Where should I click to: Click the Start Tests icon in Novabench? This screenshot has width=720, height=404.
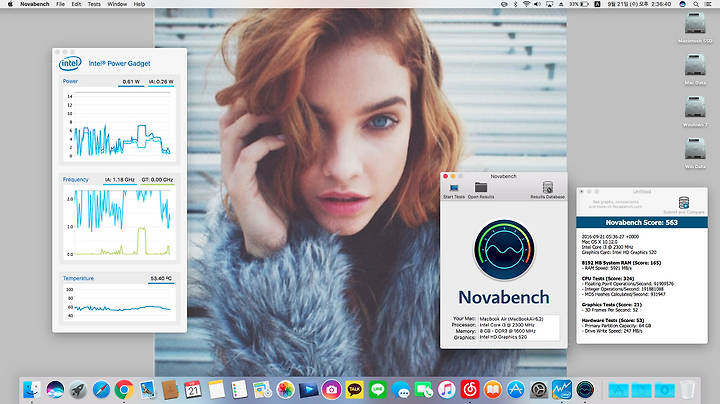[x=454, y=188]
